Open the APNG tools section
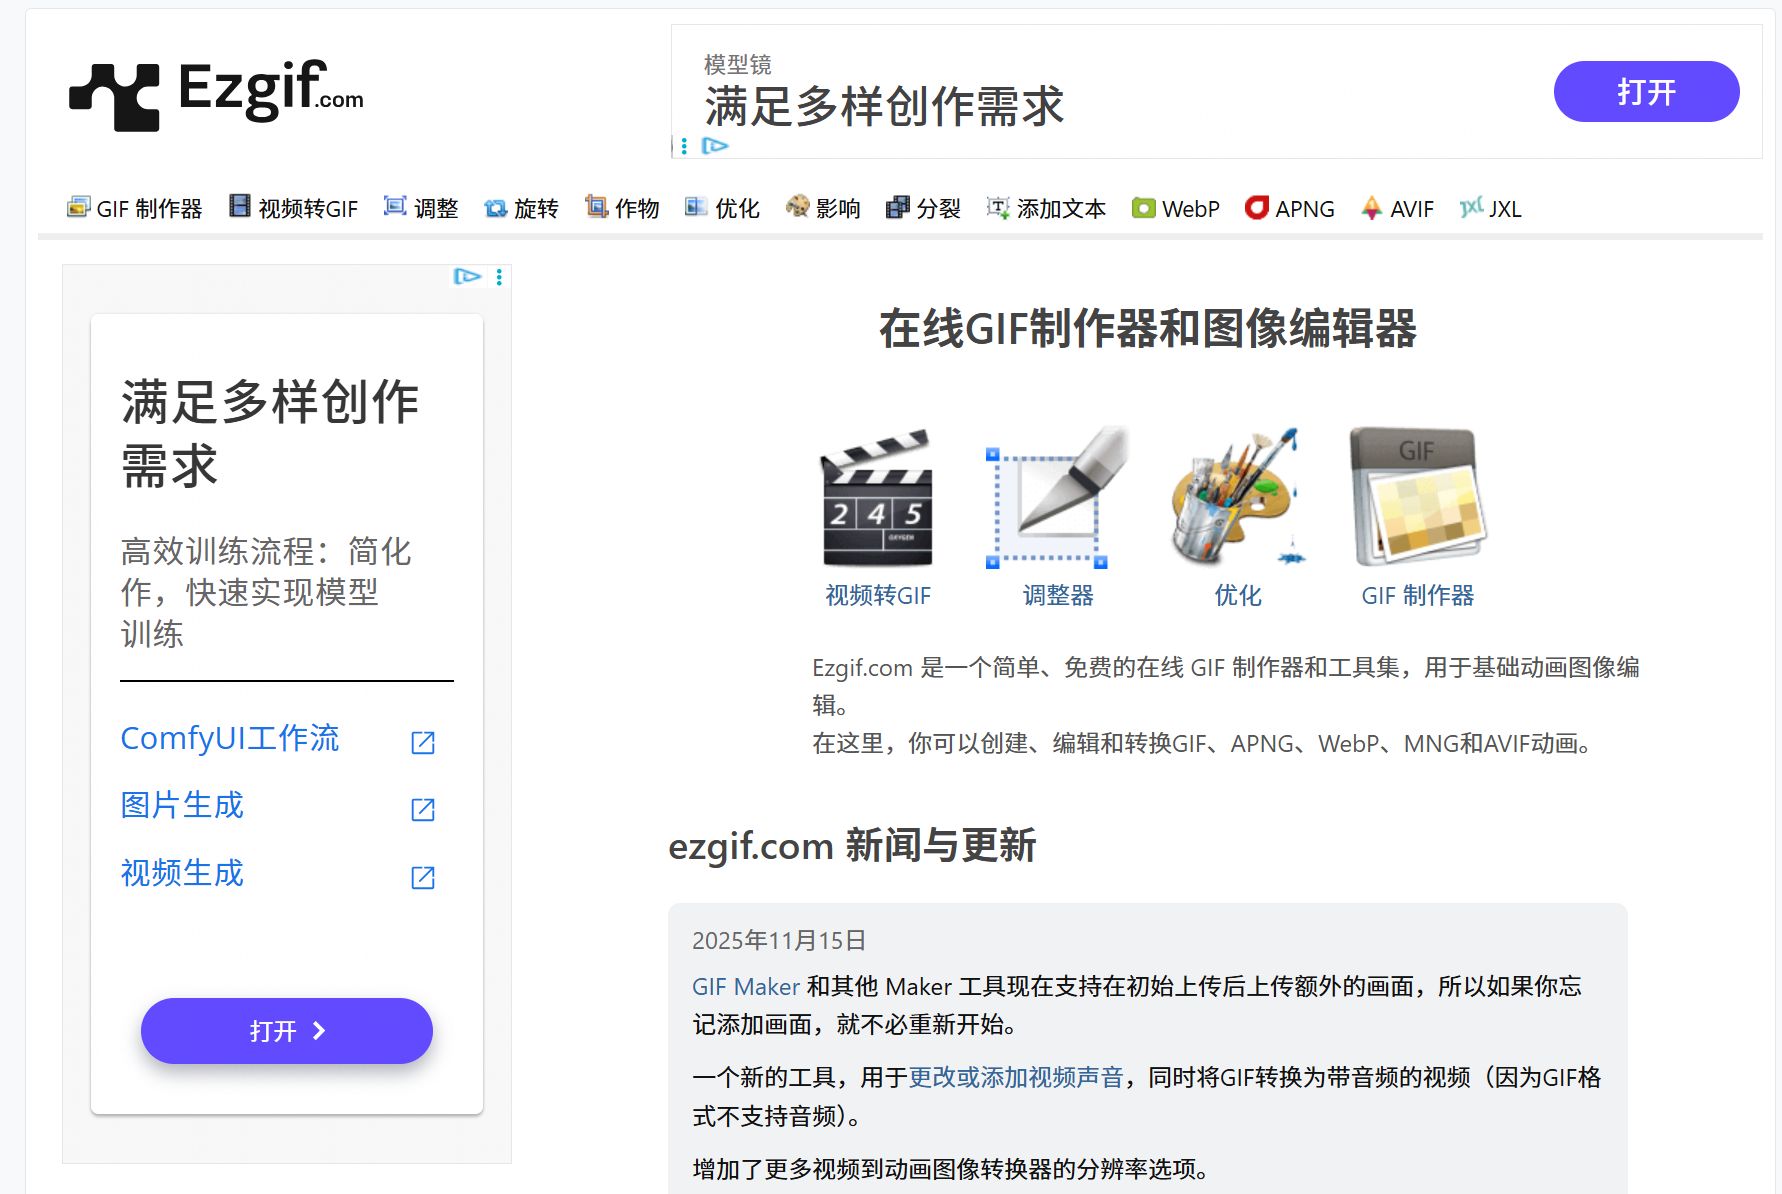 click(x=1290, y=208)
